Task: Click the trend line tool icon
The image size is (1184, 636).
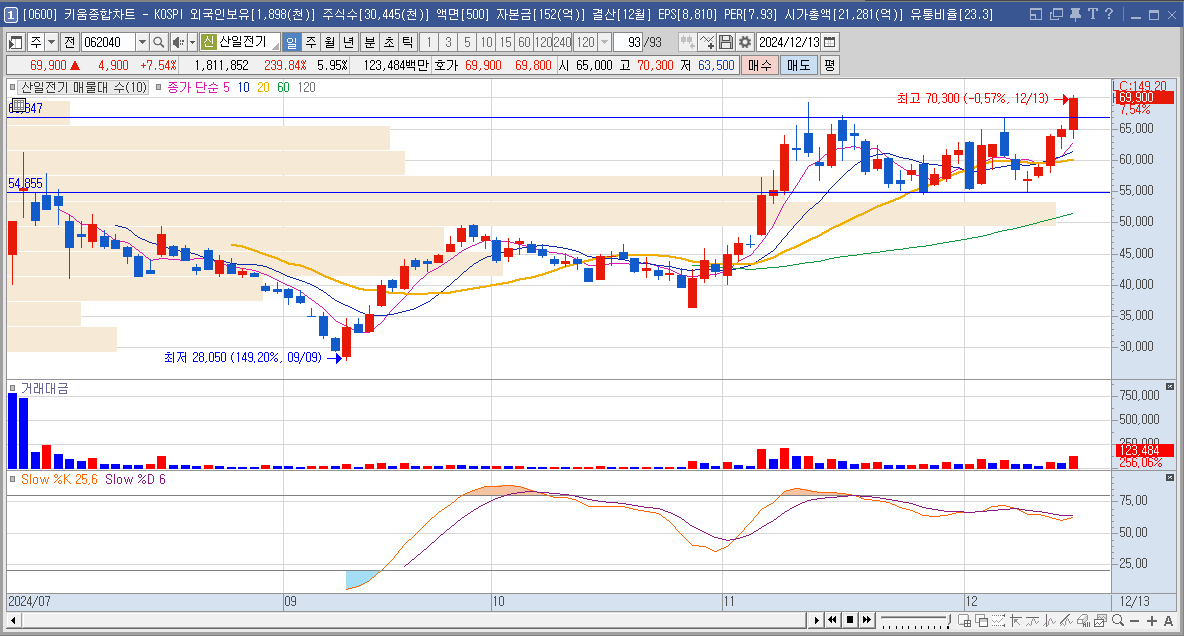Action: pyautogui.click(x=1032, y=621)
